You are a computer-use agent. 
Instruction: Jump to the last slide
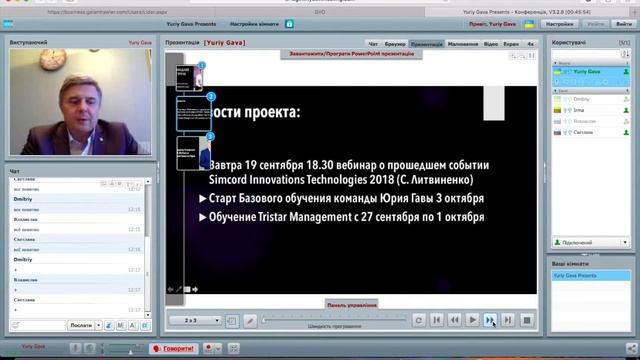[508, 320]
